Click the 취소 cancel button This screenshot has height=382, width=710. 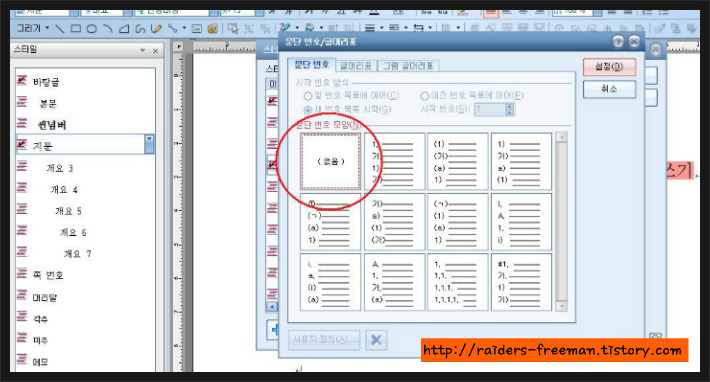point(609,89)
